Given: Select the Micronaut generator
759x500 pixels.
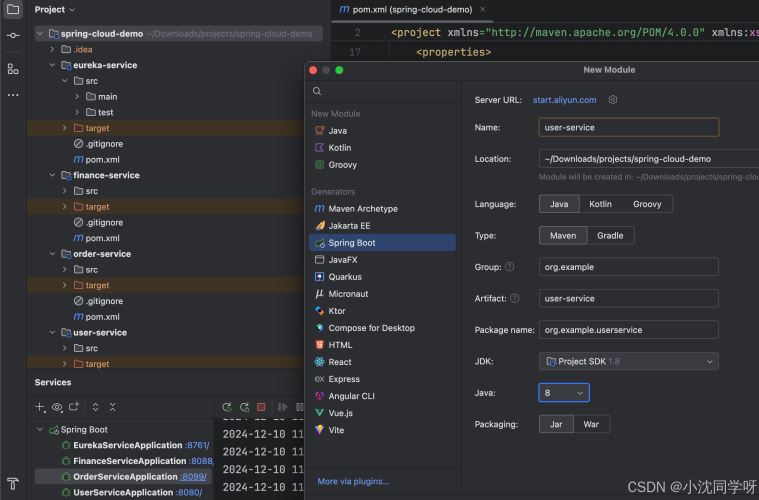Looking at the screenshot, I should pos(382,294).
